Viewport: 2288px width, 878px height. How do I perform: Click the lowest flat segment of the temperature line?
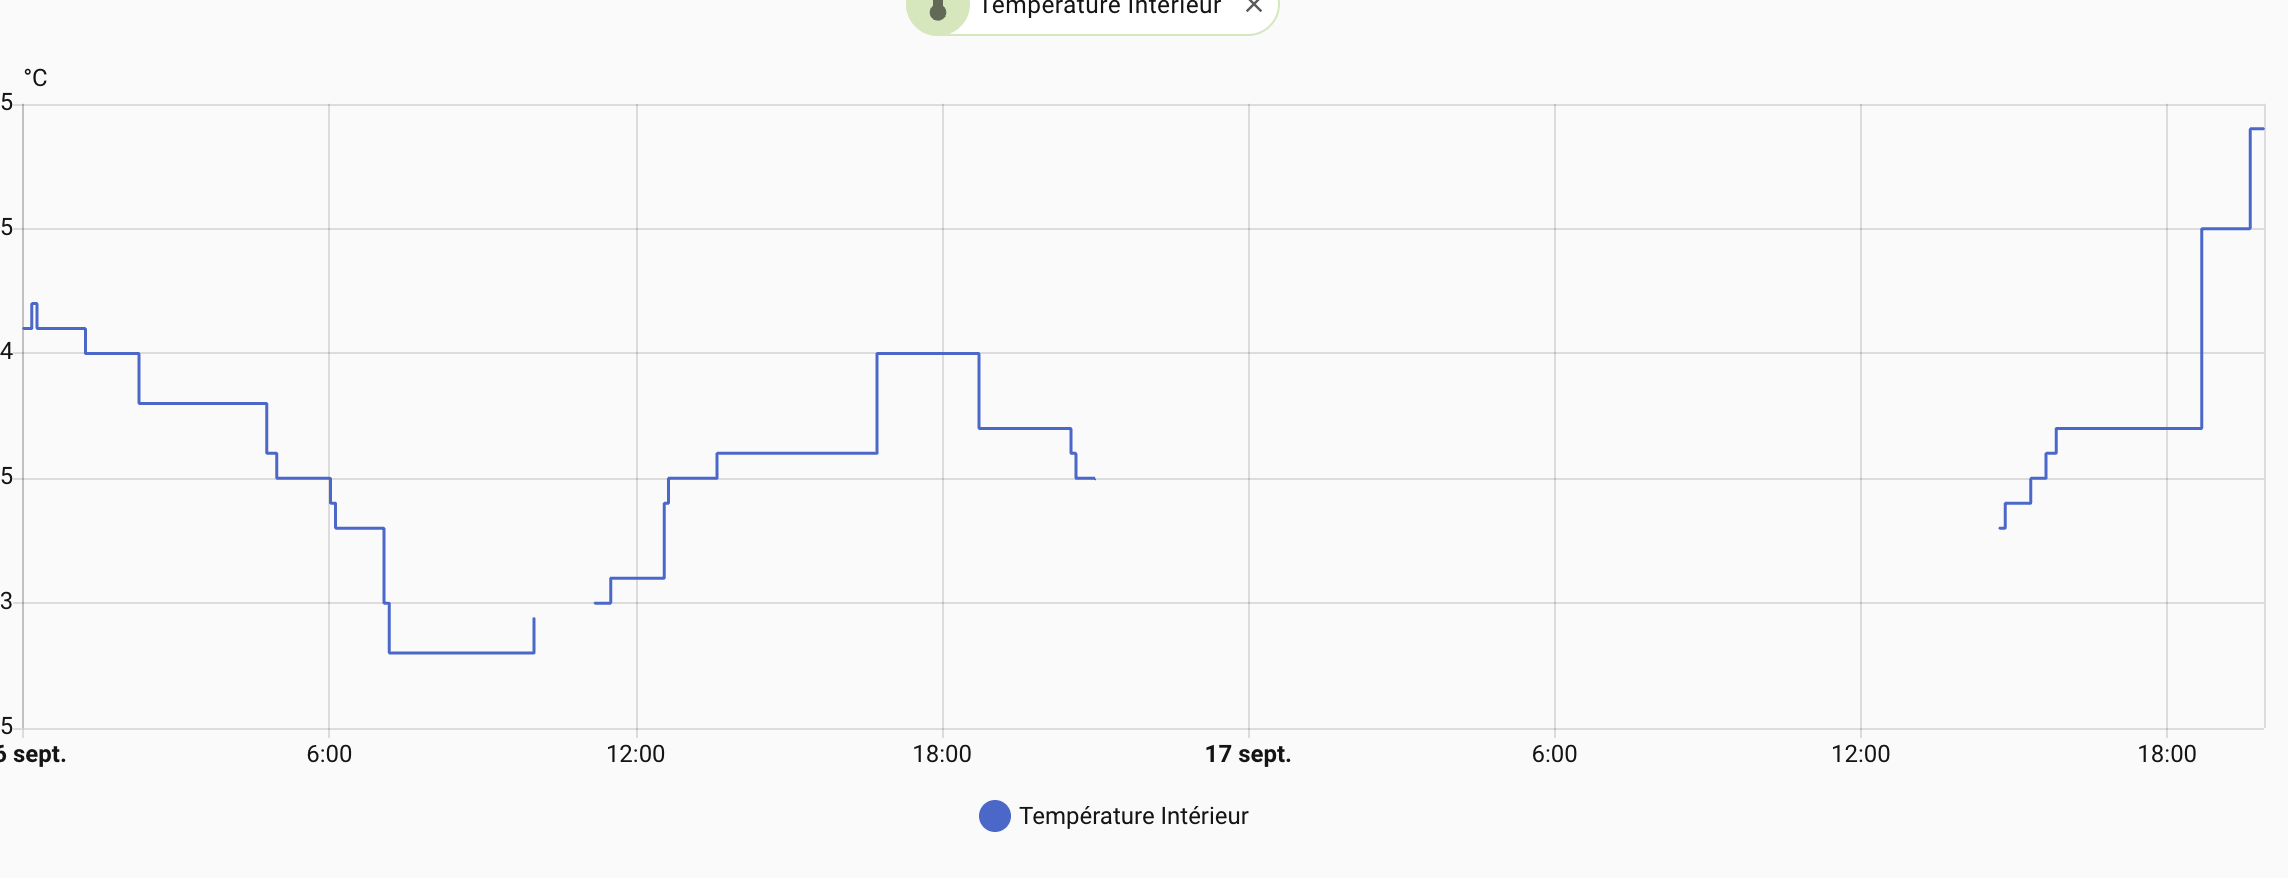[461, 653]
